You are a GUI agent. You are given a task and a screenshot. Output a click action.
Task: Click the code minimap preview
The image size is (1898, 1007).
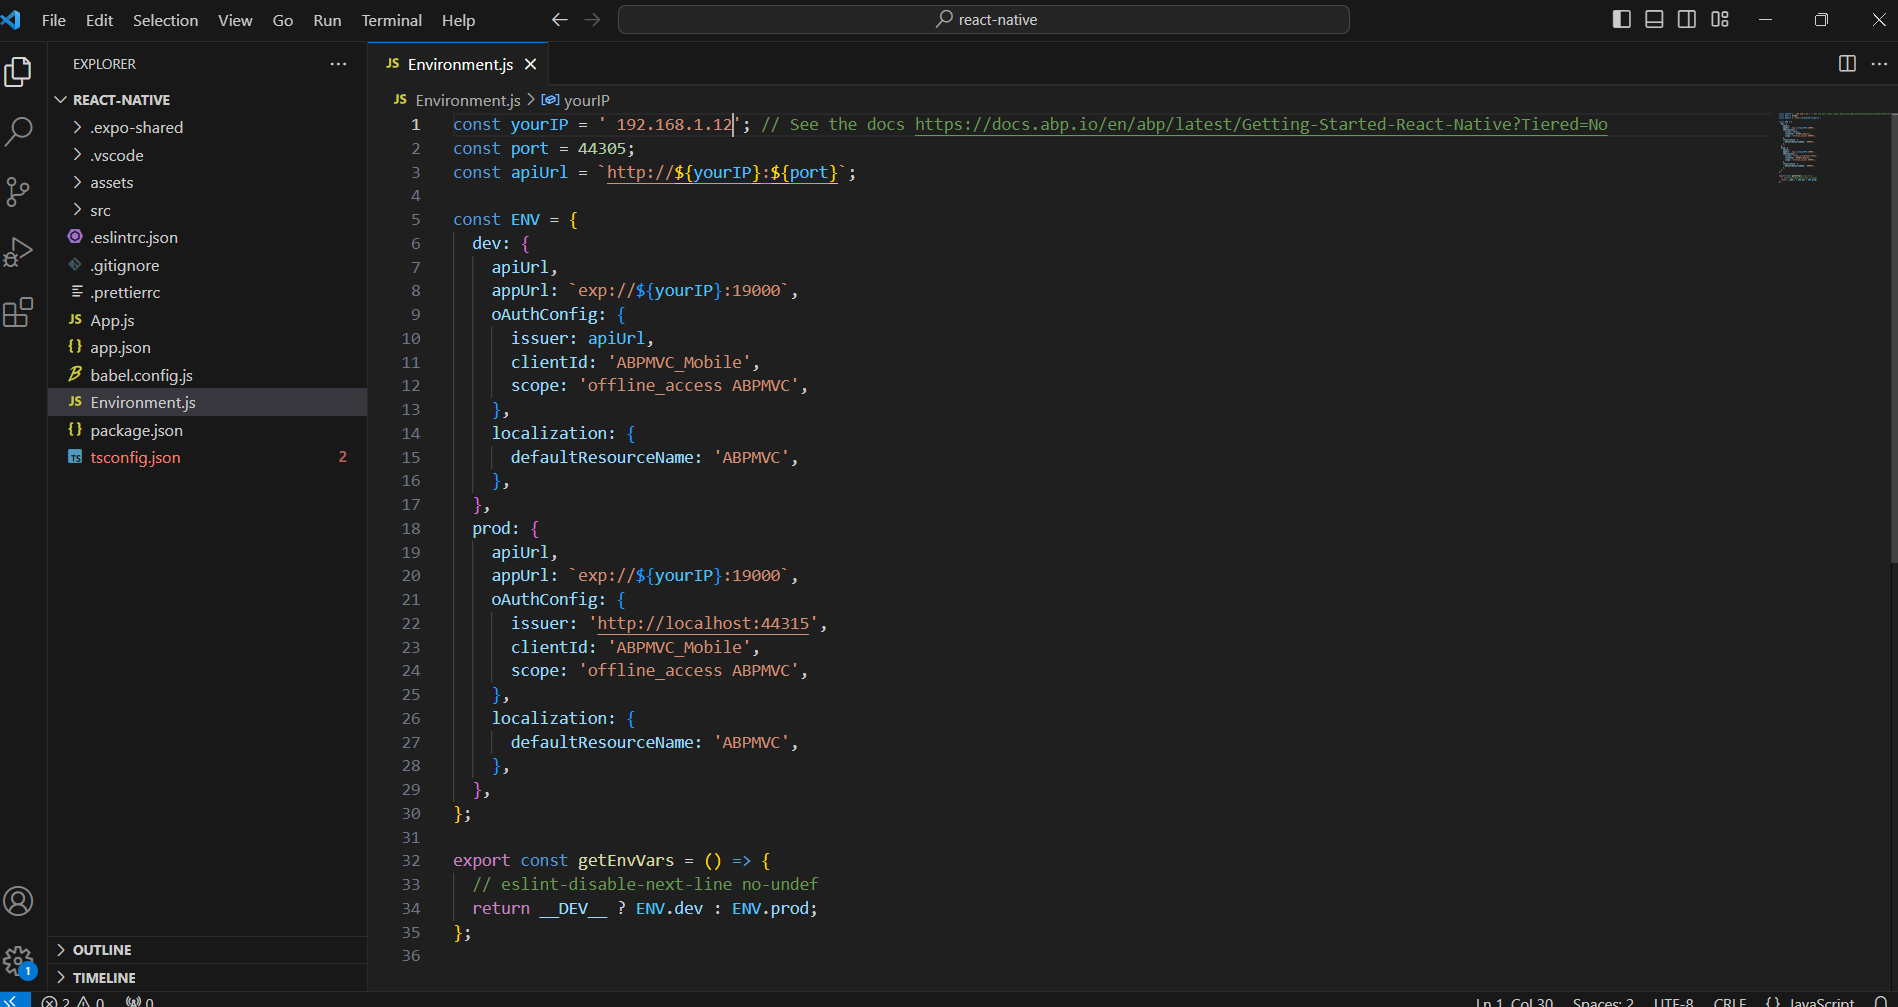[x=1798, y=147]
